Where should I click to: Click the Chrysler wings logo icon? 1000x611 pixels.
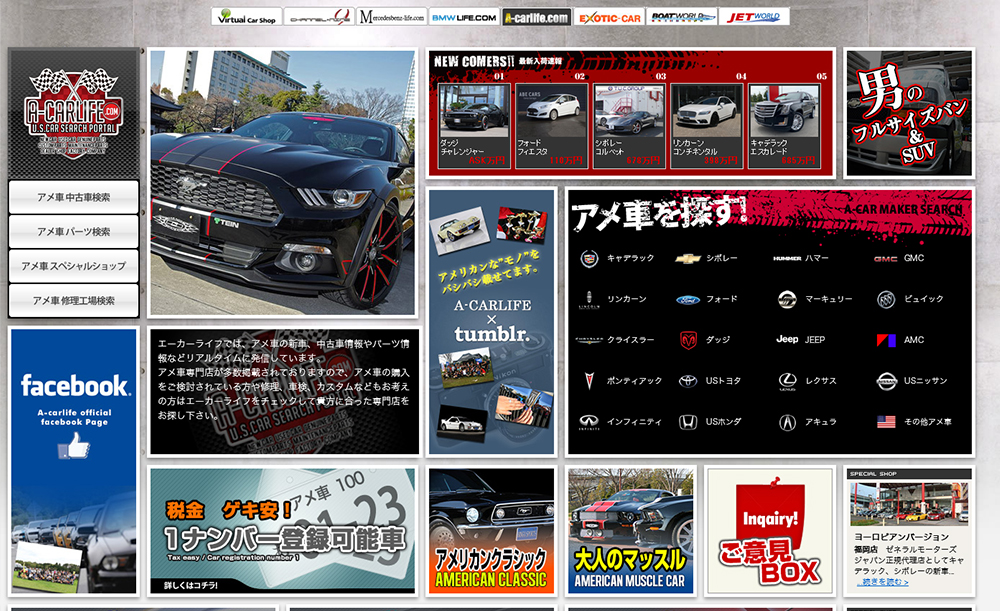click(x=589, y=340)
